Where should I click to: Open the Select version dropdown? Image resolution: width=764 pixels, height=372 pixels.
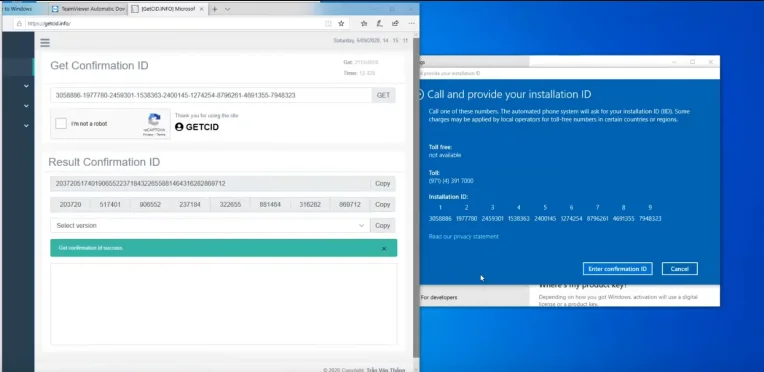pyautogui.click(x=210, y=226)
